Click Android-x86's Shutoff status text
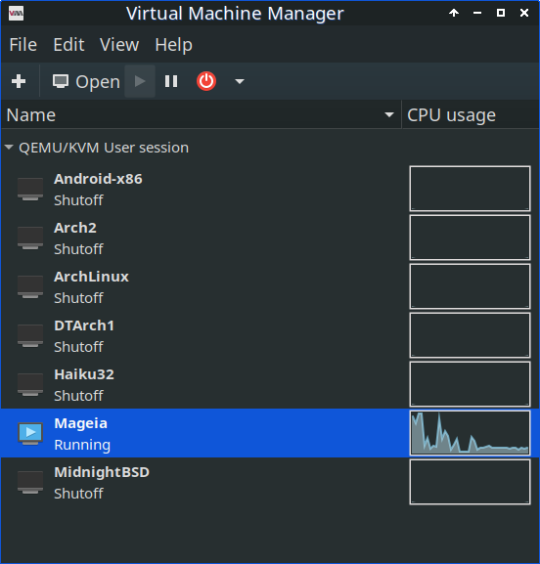 pos(78,200)
